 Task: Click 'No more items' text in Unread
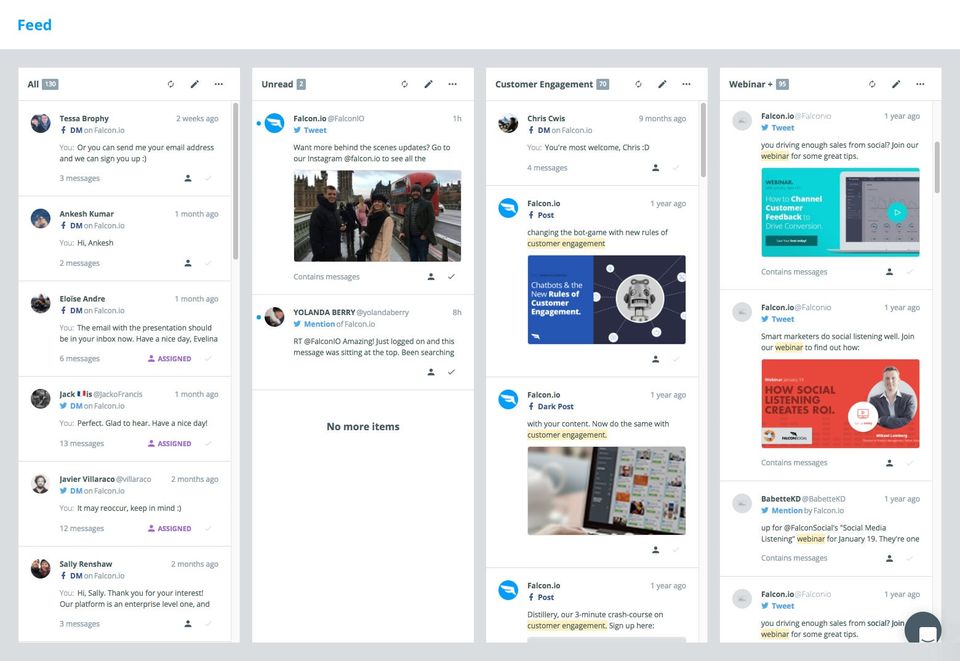(363, 427)
